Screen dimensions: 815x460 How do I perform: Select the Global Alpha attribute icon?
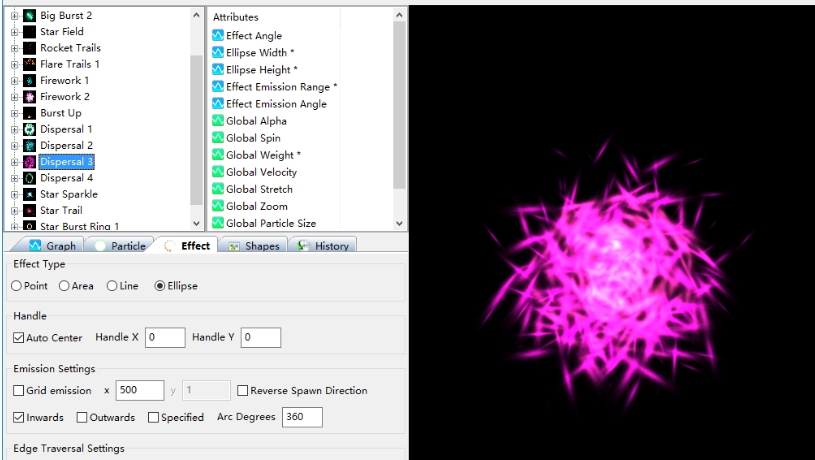[x=218, y=121]
